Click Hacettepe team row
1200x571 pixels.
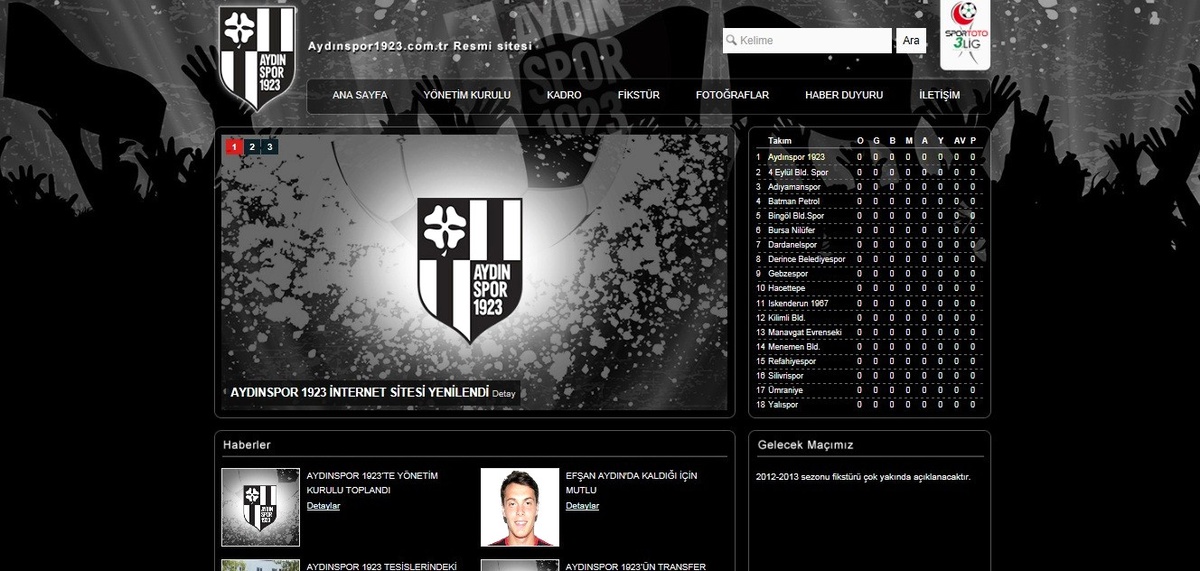tap(868, 288)
